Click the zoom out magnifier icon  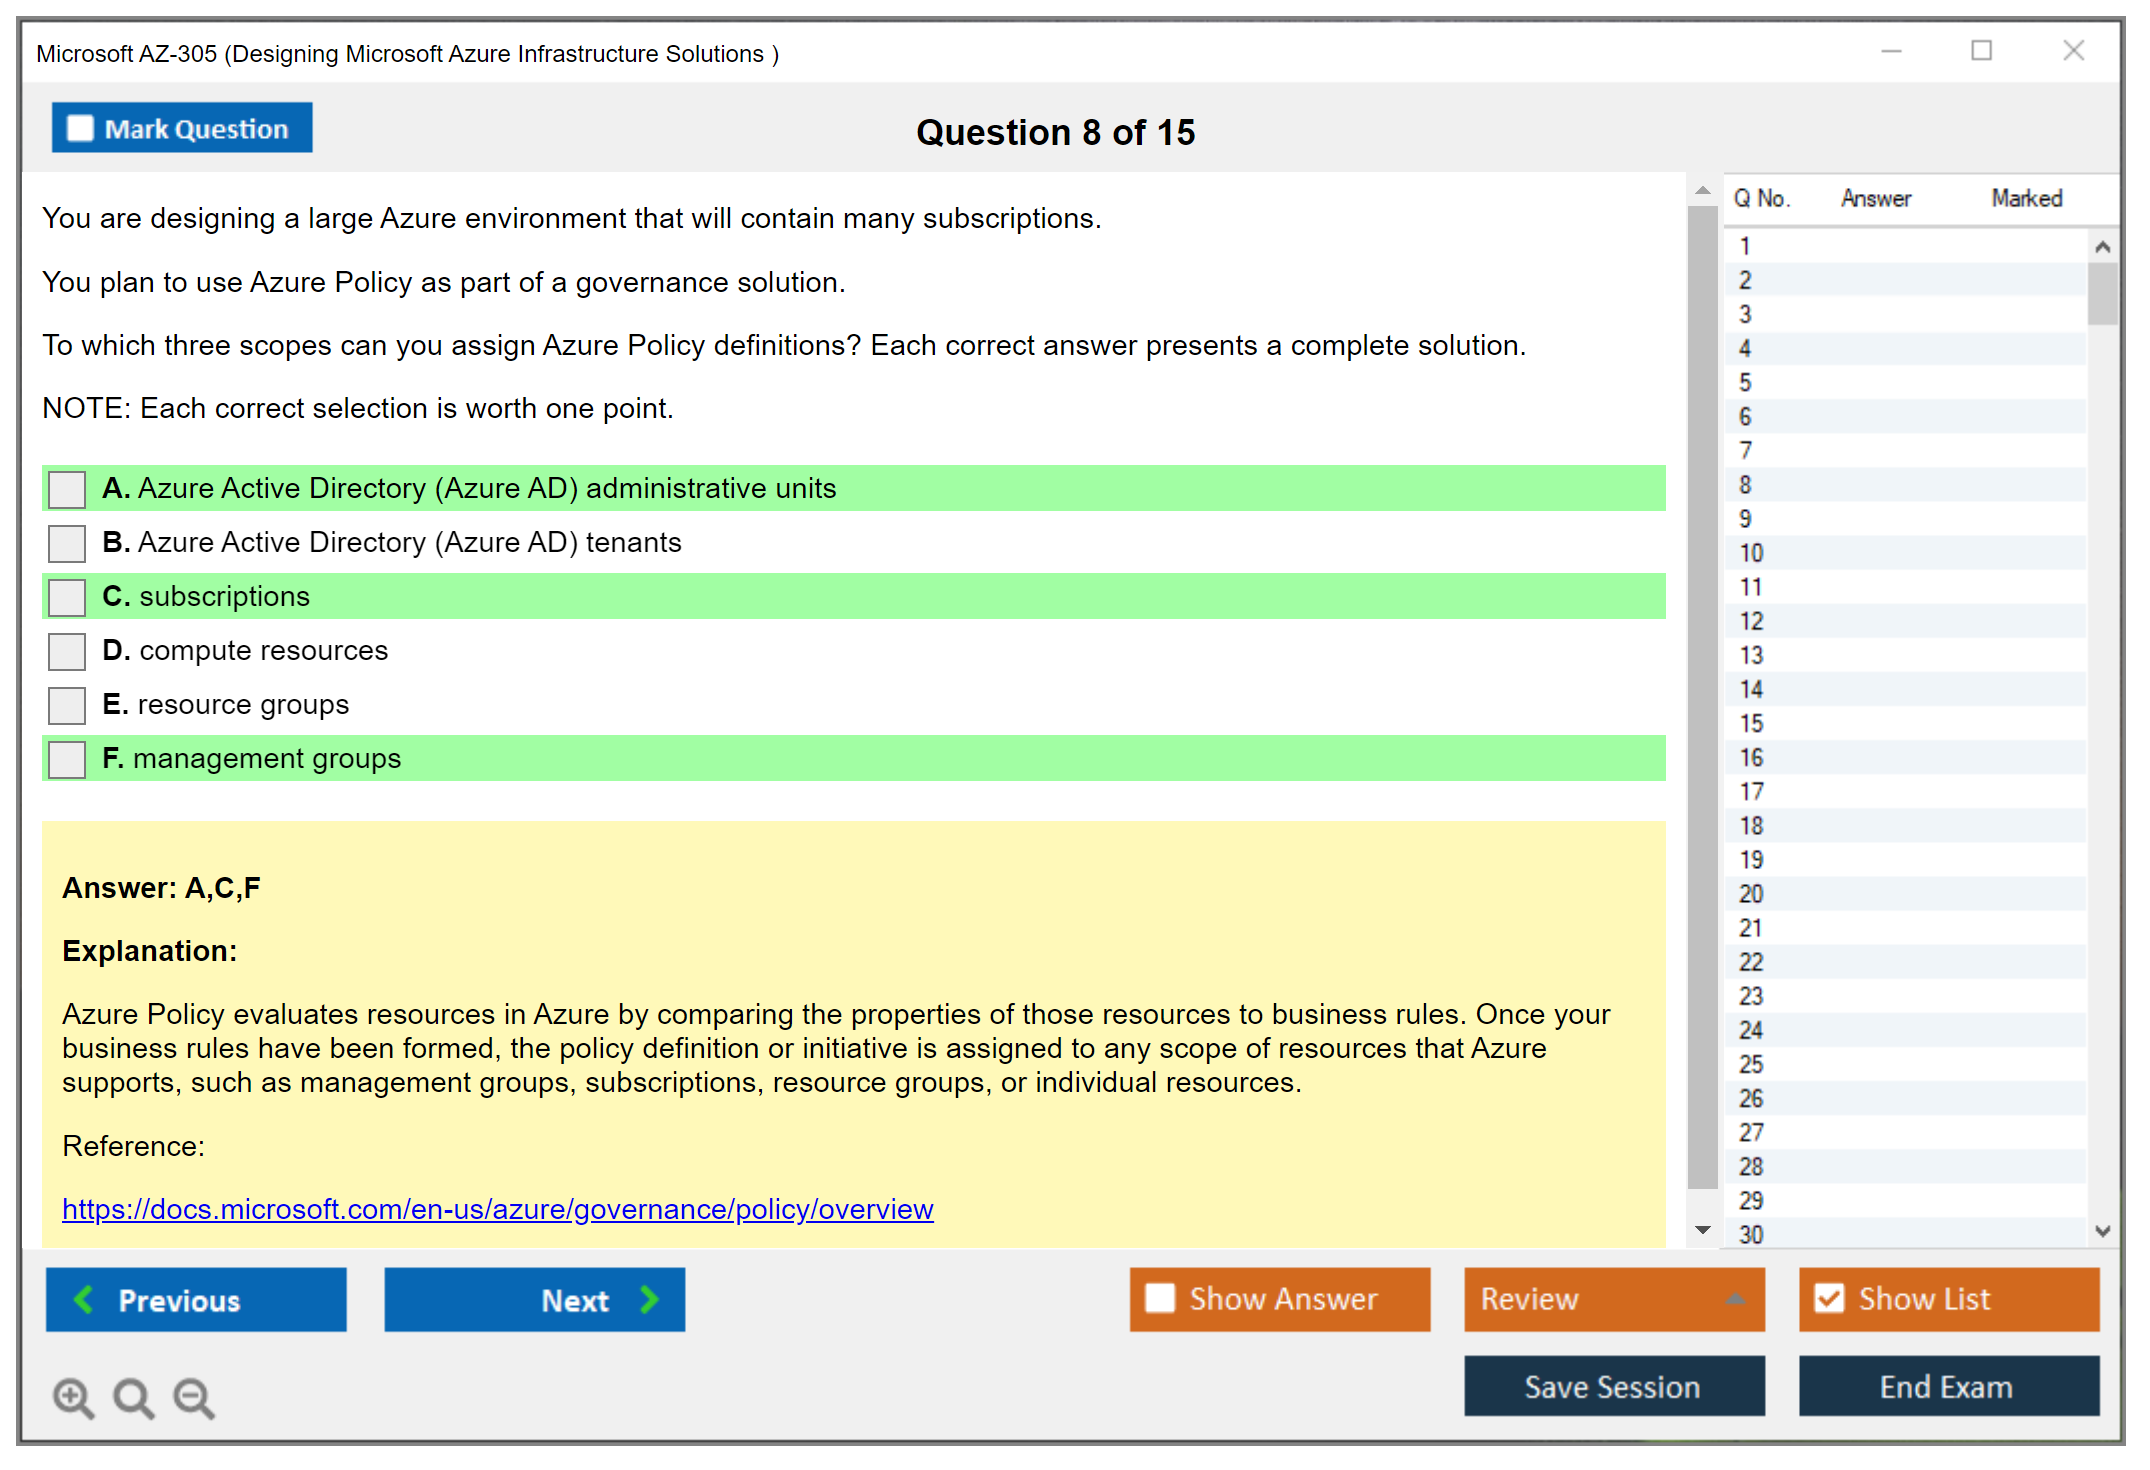193,1397
